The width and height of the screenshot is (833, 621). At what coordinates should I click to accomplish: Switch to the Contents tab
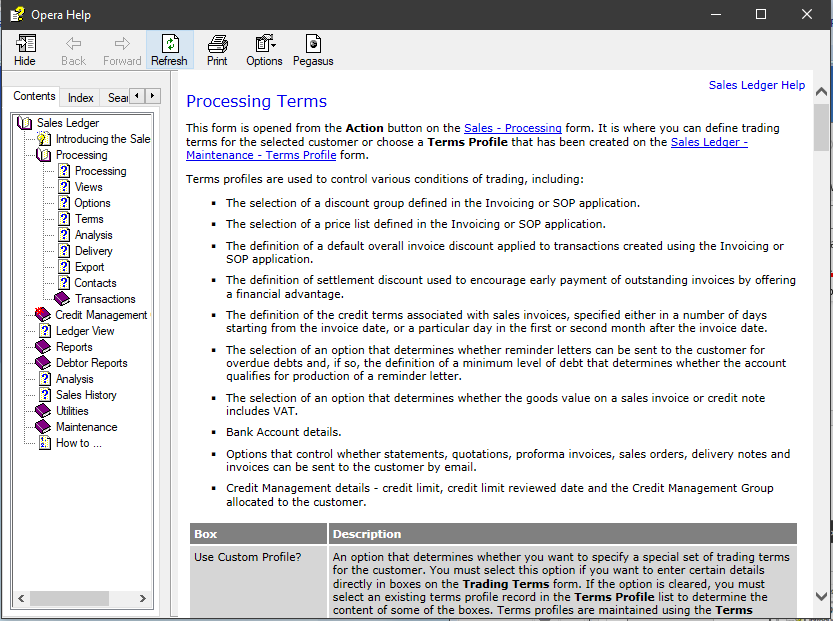34,96
